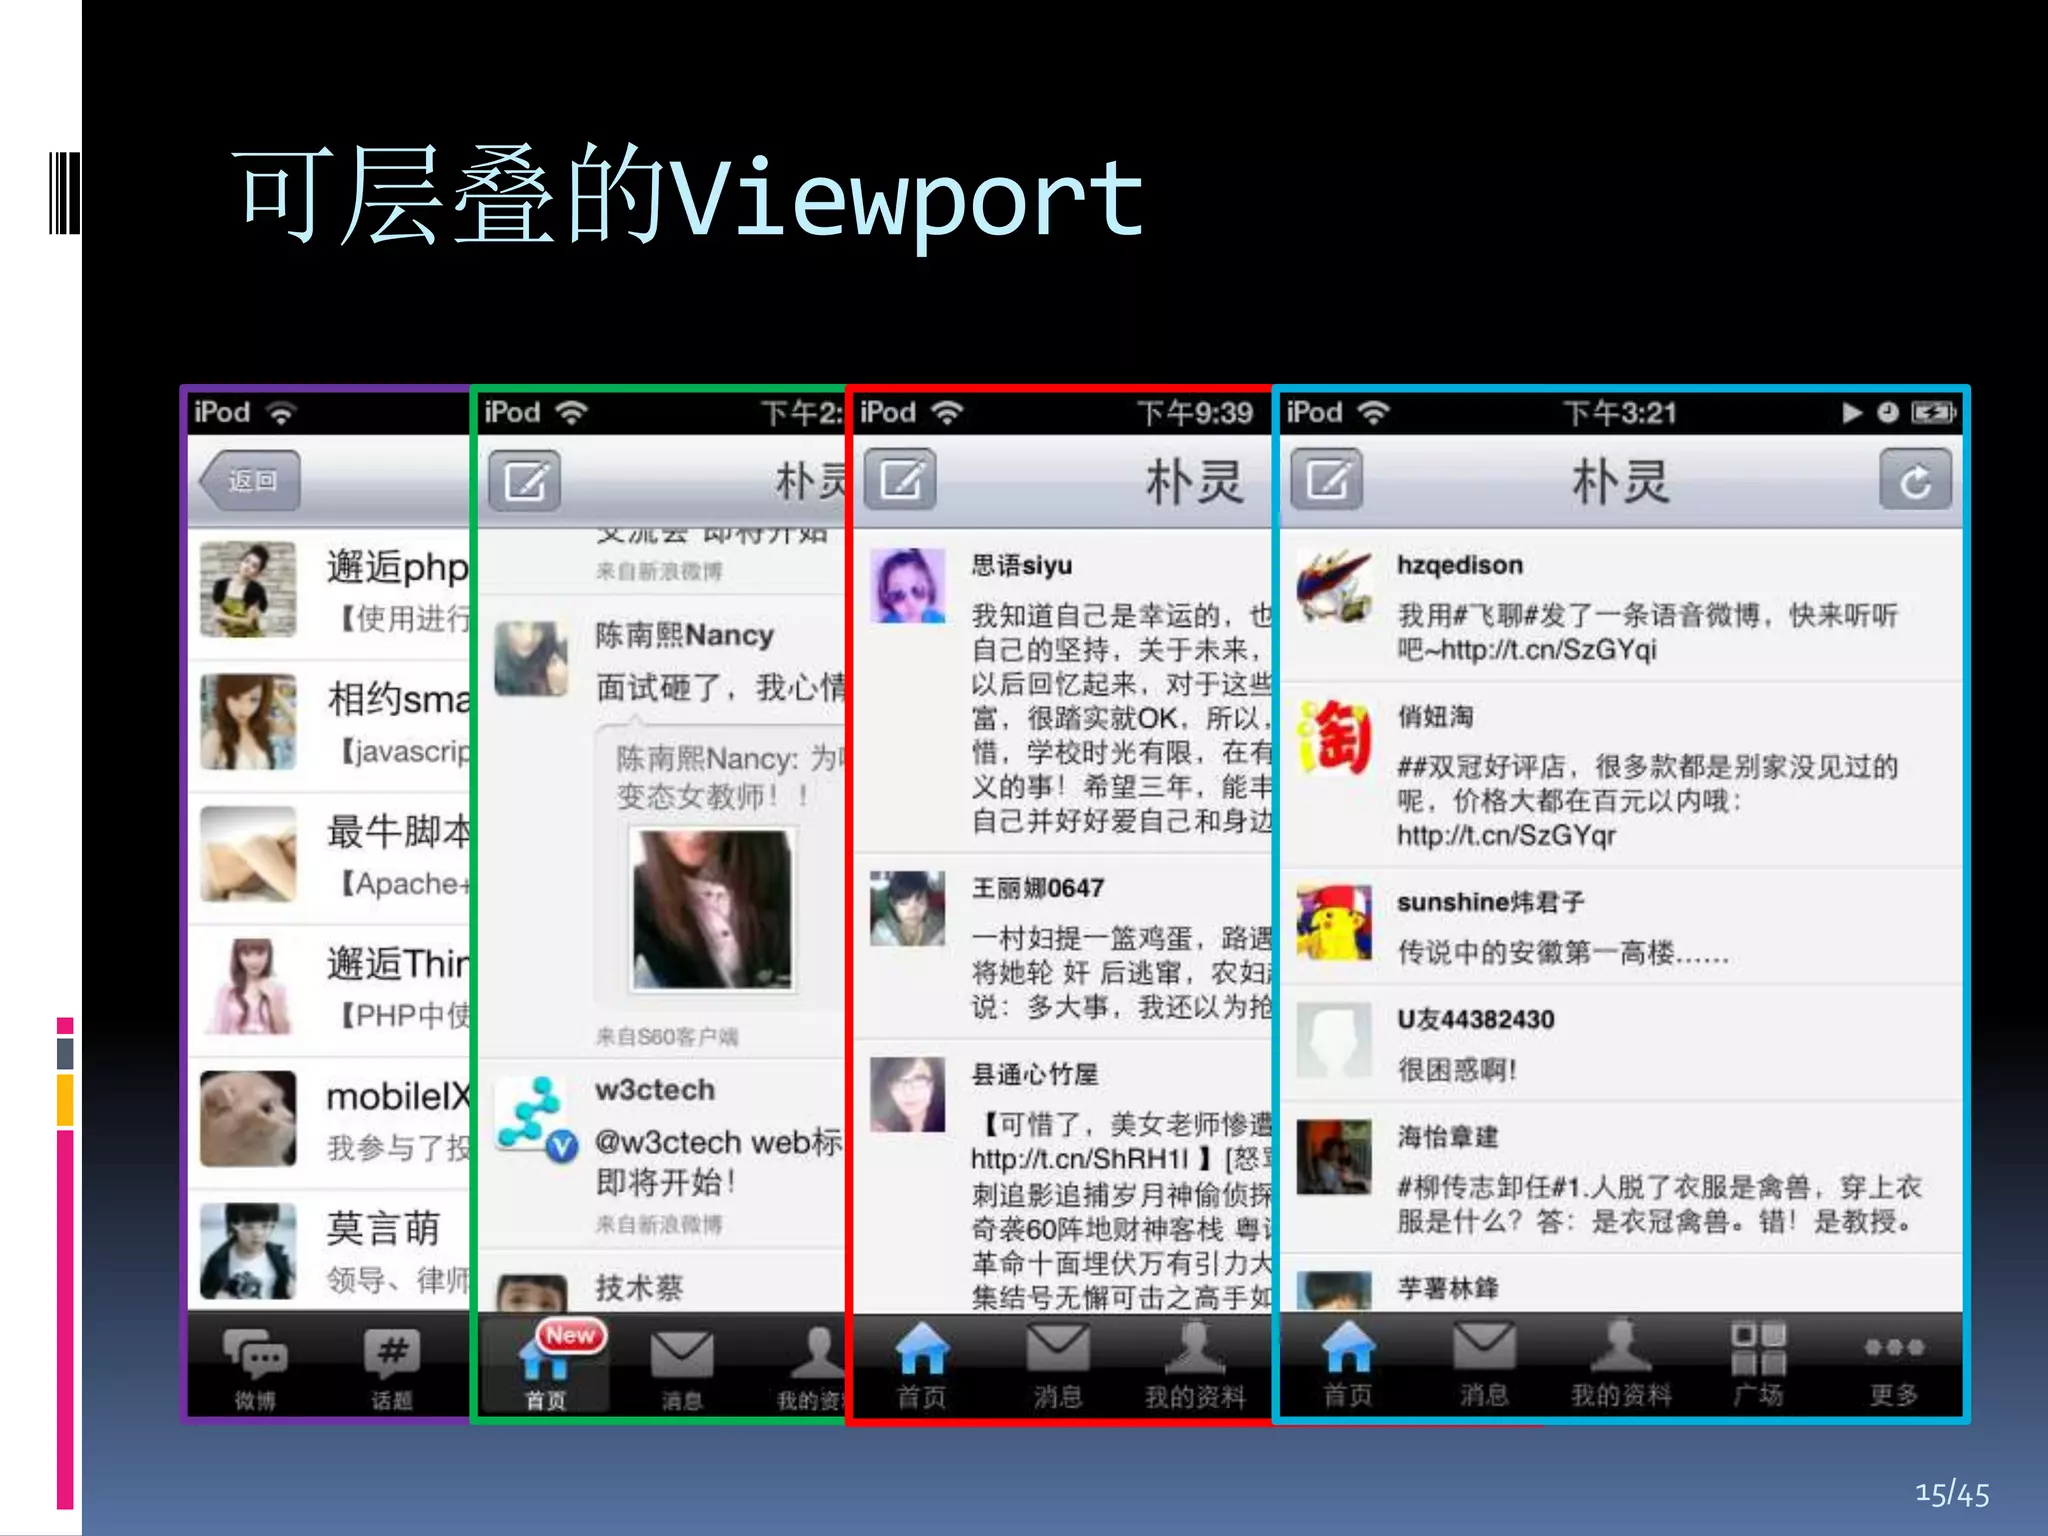
Task: Click compose icon in blue-bordered screen
Action: click(1327, 481)
